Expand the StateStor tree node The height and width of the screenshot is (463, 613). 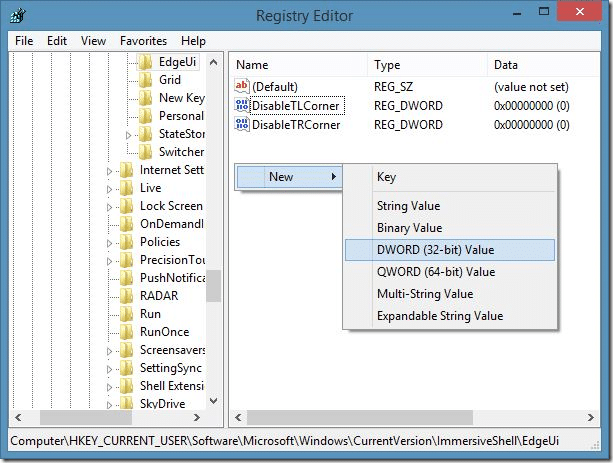click(x=129, y=135)
